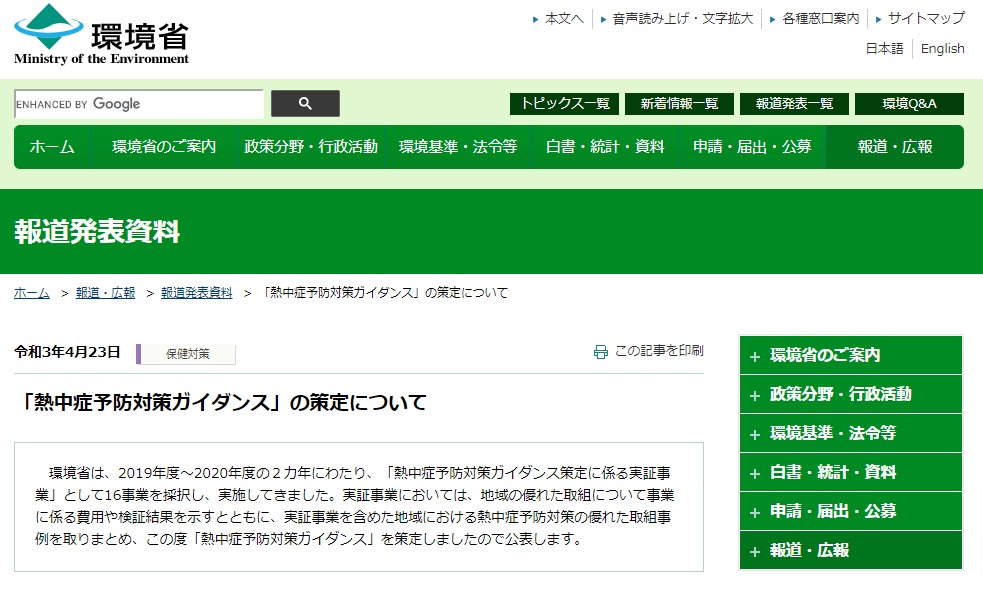The width and height of the screenshot is (983, 594).
Task: Expand the 報道・広報 sidebar section
Action: (850, 550)
